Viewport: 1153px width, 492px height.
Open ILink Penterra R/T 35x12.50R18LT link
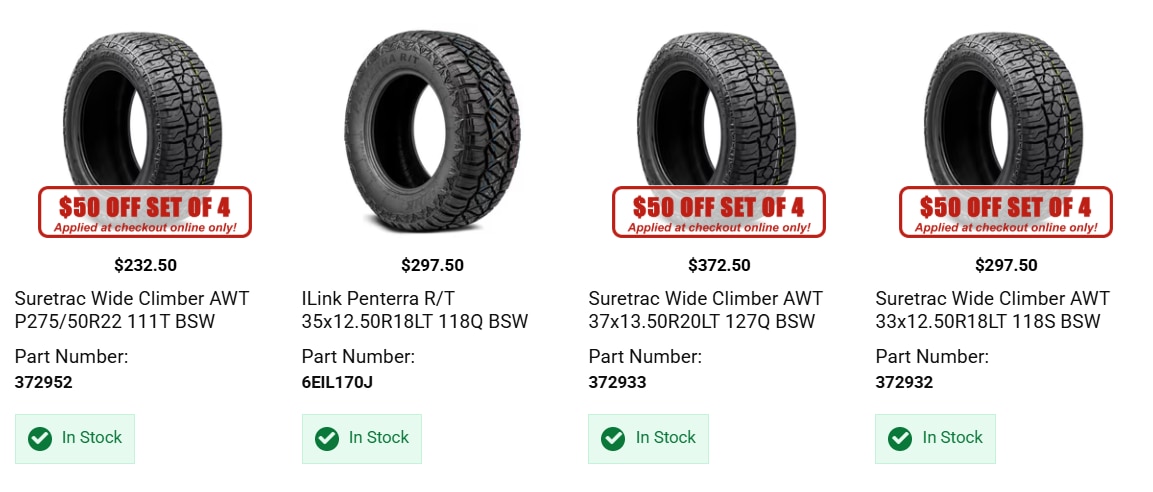point(415,310)
